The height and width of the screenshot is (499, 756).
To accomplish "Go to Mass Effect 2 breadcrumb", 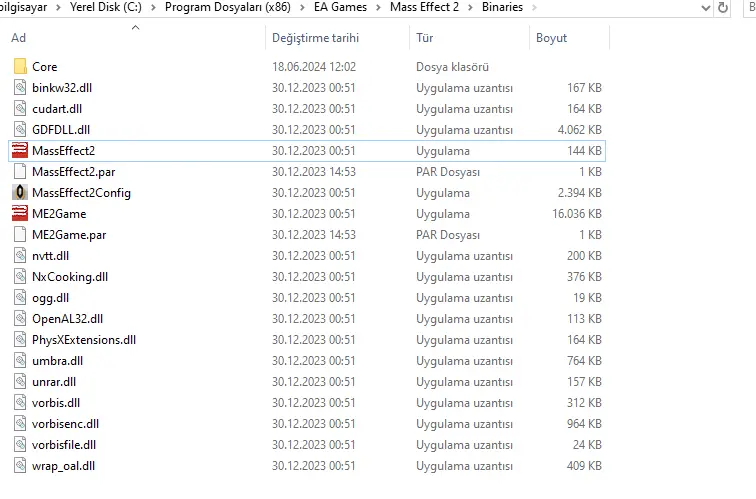I will 424,7.
